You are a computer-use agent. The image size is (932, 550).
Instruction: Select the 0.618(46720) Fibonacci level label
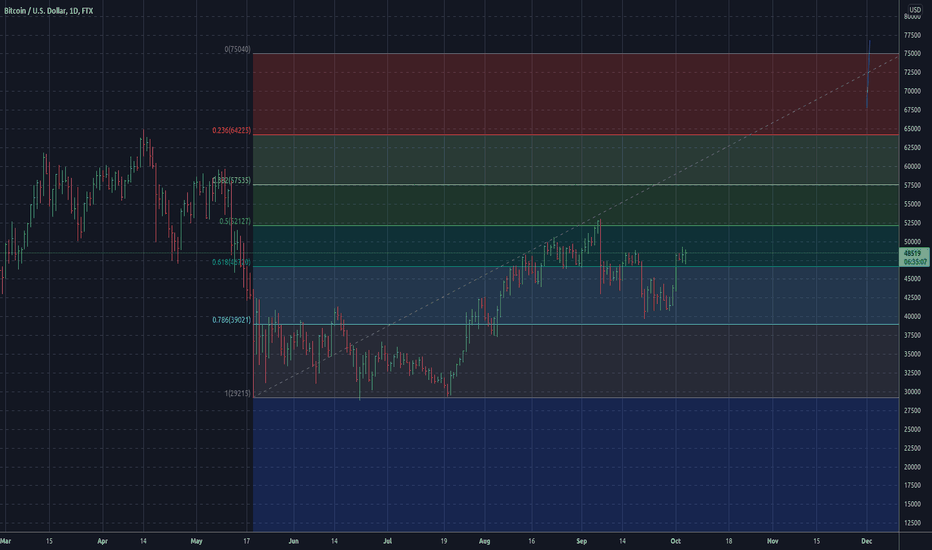[232, 262]
